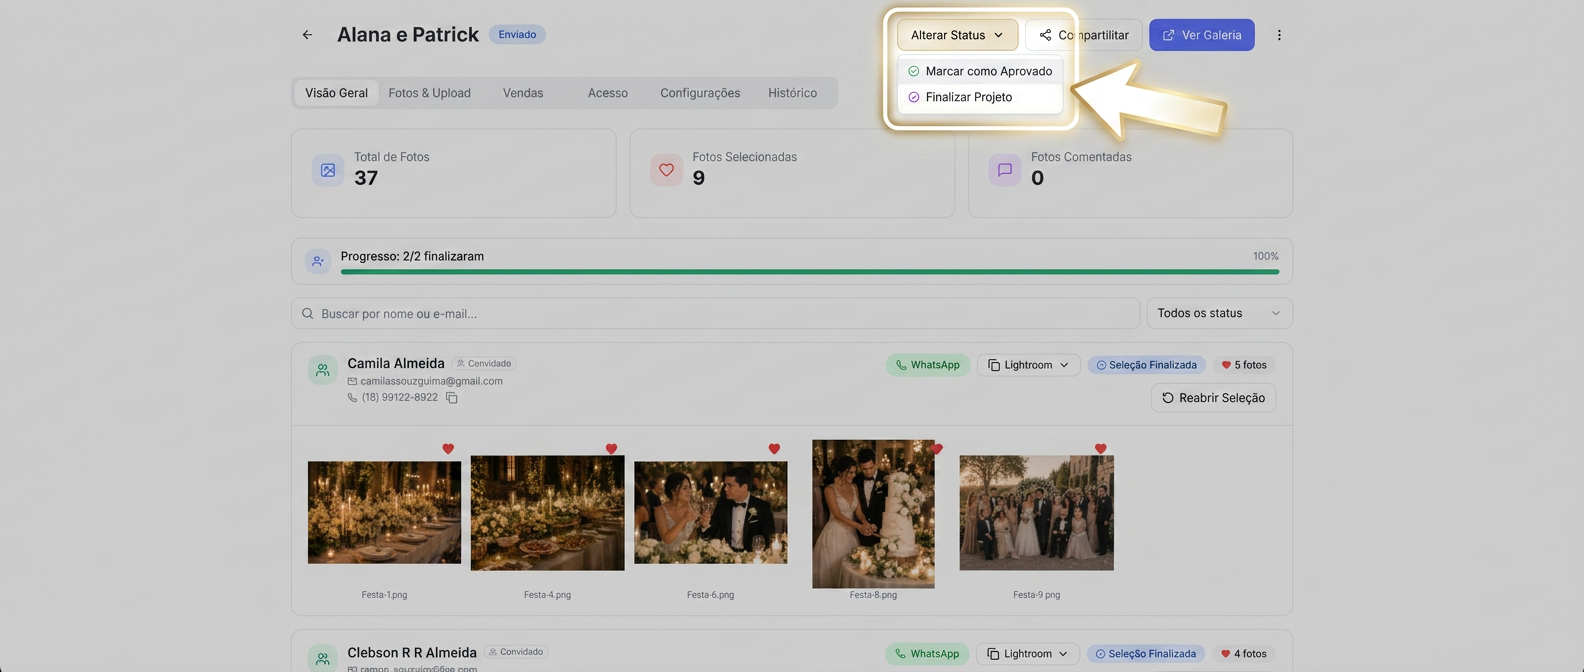This screenshot has height=672, width=1584.
Task: Click the Compartilhar button
Action: point(1083,35)
